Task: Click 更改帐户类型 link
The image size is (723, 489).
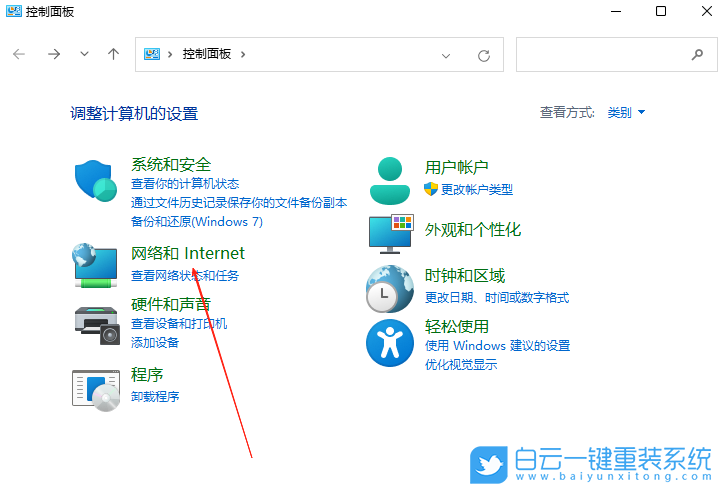Action: [477, 189]
